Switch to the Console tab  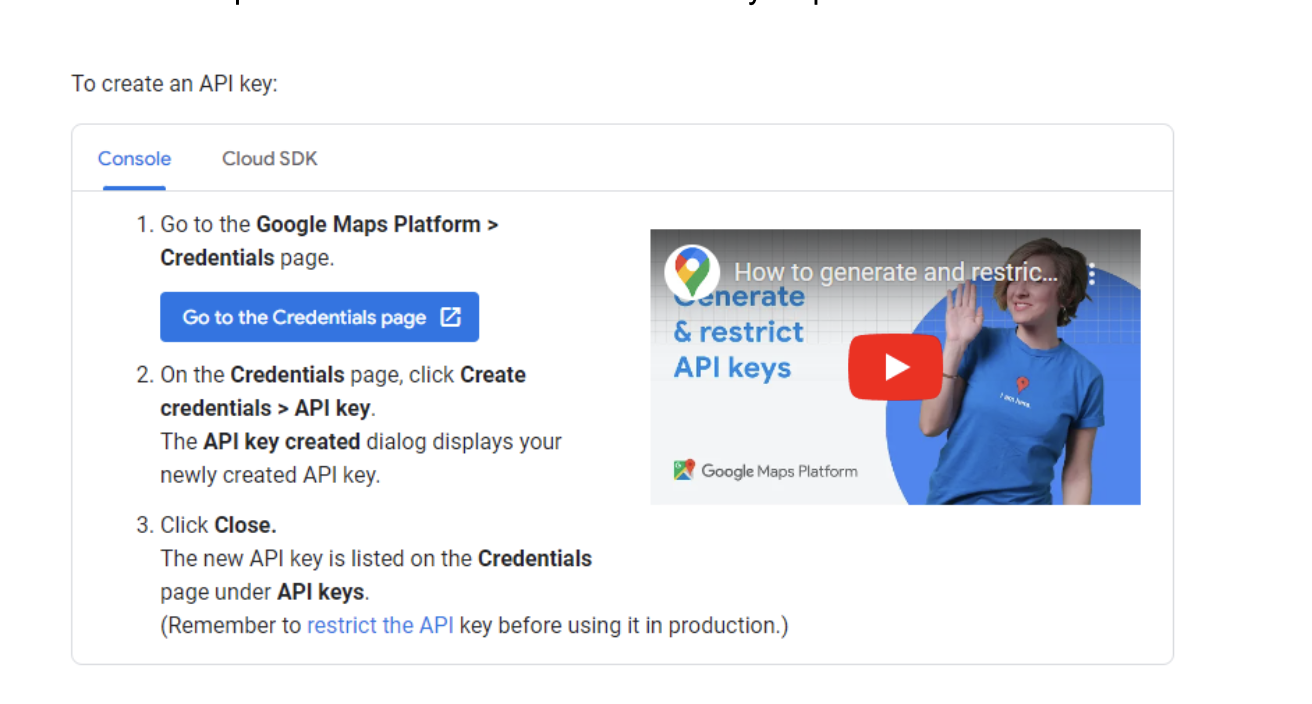click(134, 159)
